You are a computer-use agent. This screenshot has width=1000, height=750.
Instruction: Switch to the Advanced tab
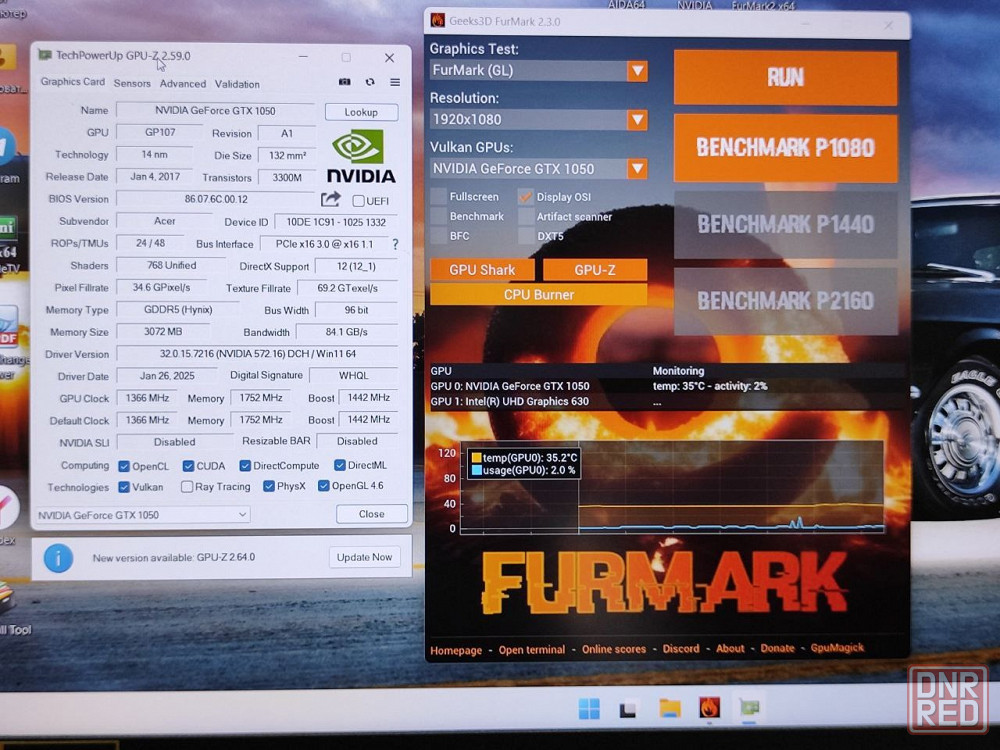[x=182, y=84]
